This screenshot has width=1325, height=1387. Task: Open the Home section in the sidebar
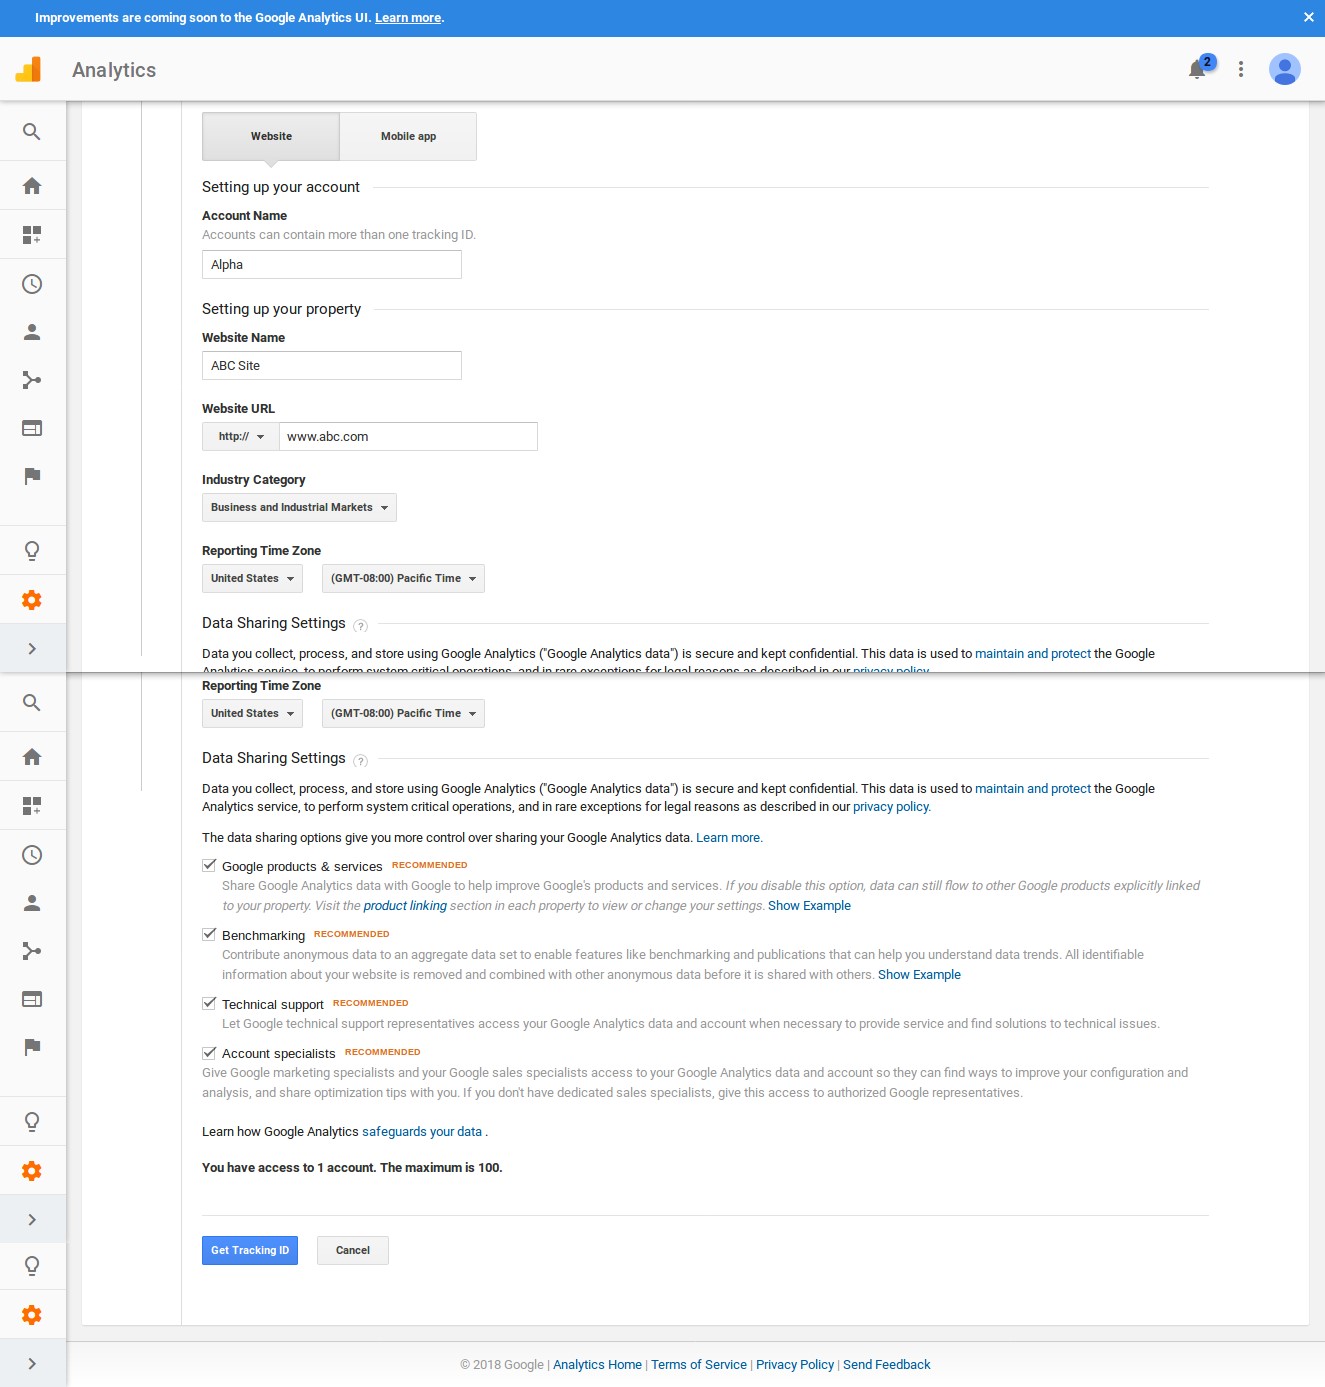(32, 185)
